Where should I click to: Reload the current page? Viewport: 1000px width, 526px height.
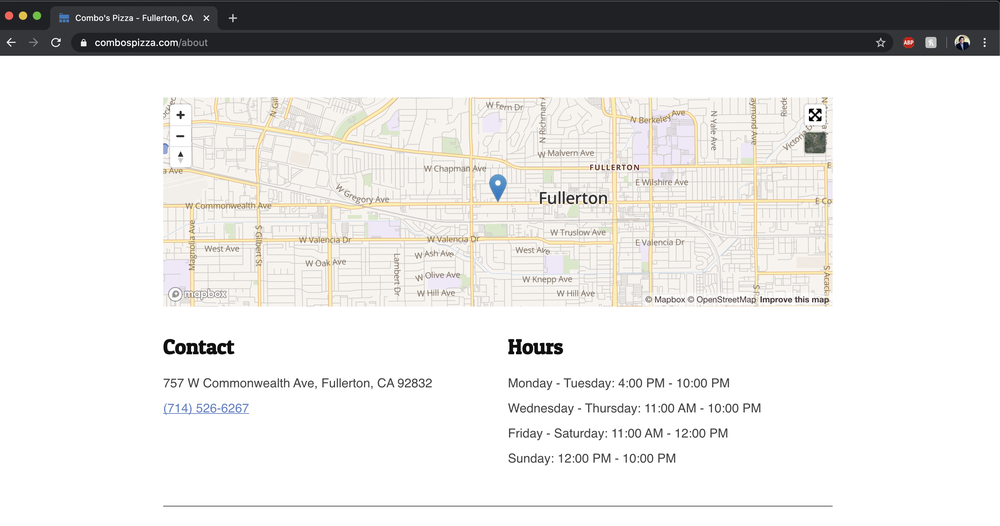(x=56, y=43)
